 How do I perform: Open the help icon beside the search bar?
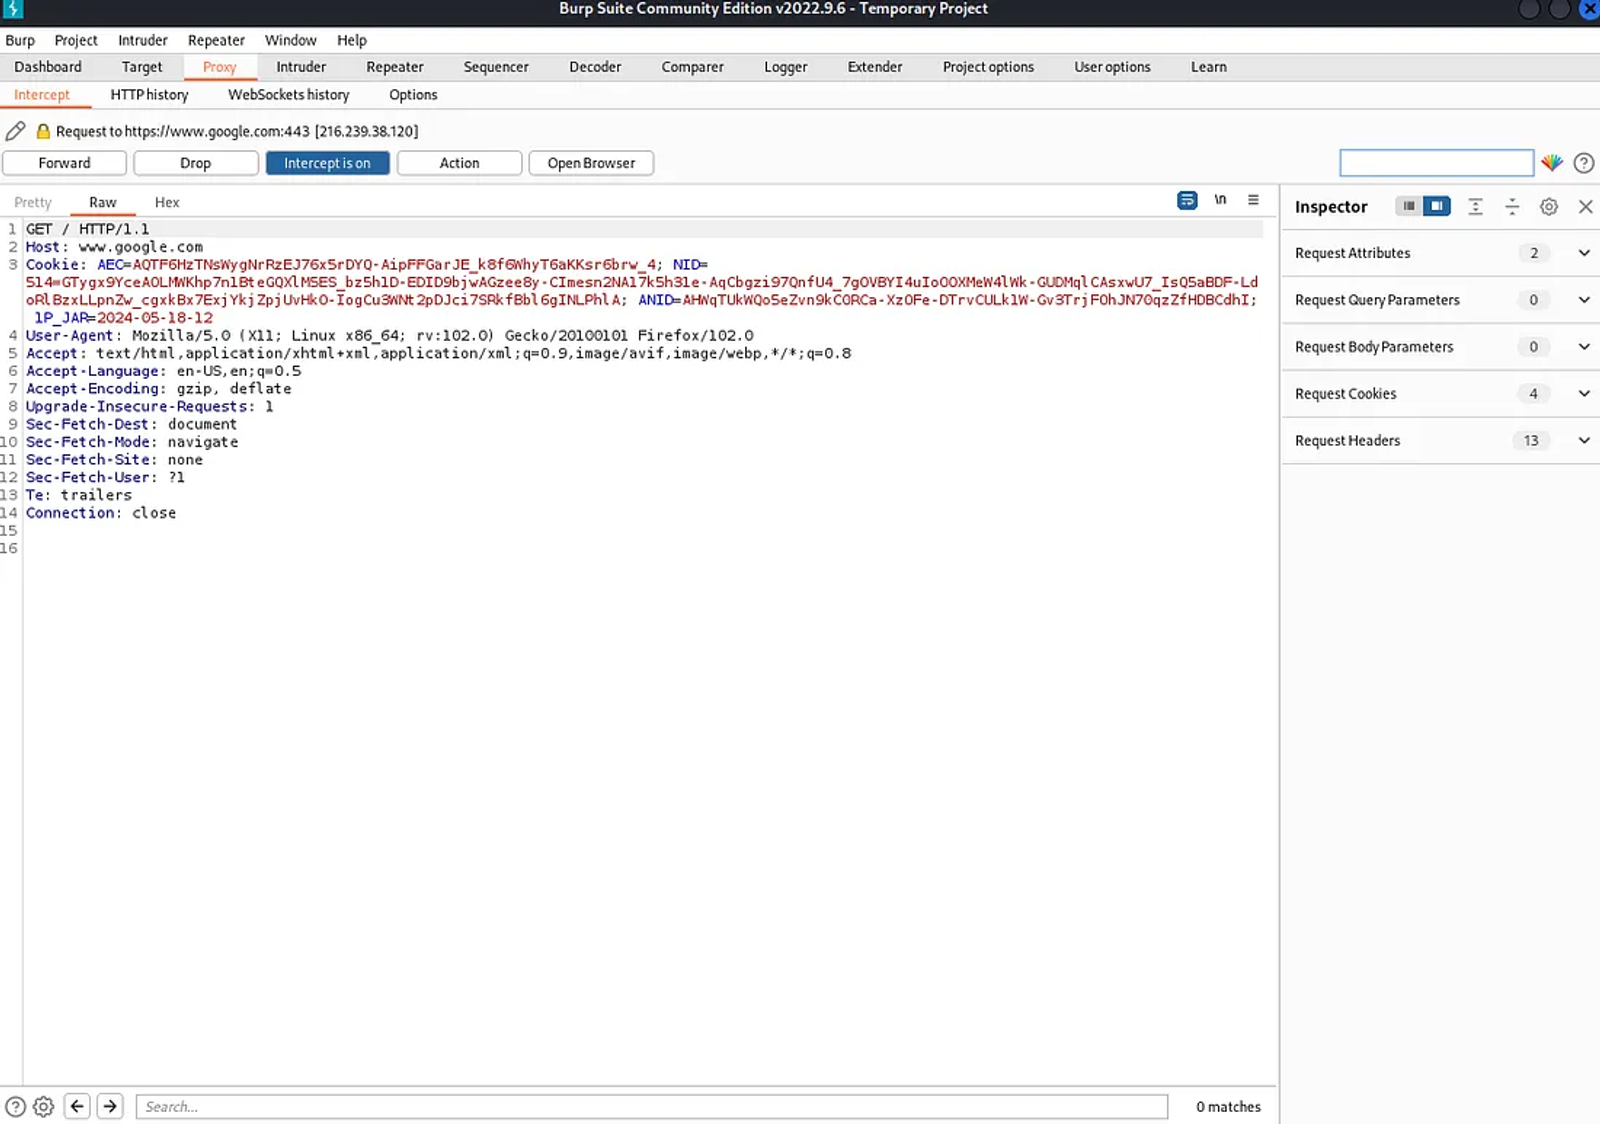coord(15,1106)
